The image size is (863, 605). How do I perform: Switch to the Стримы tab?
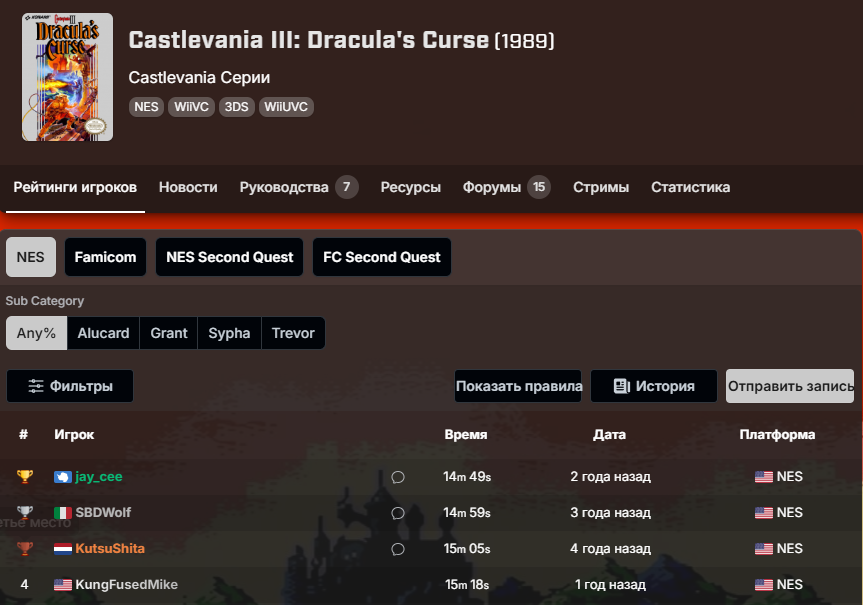click(x=601, y=188)
